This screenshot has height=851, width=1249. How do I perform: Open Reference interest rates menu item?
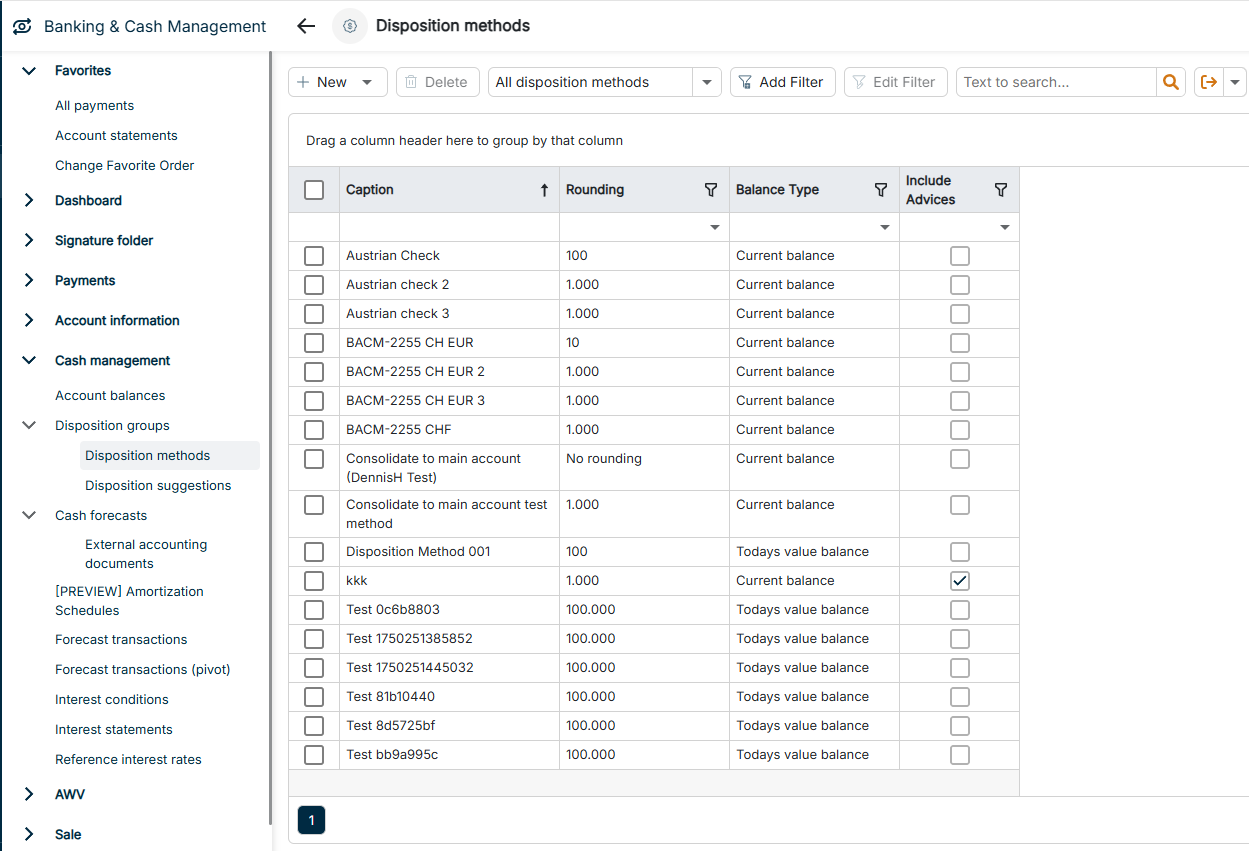click(128, 760)
